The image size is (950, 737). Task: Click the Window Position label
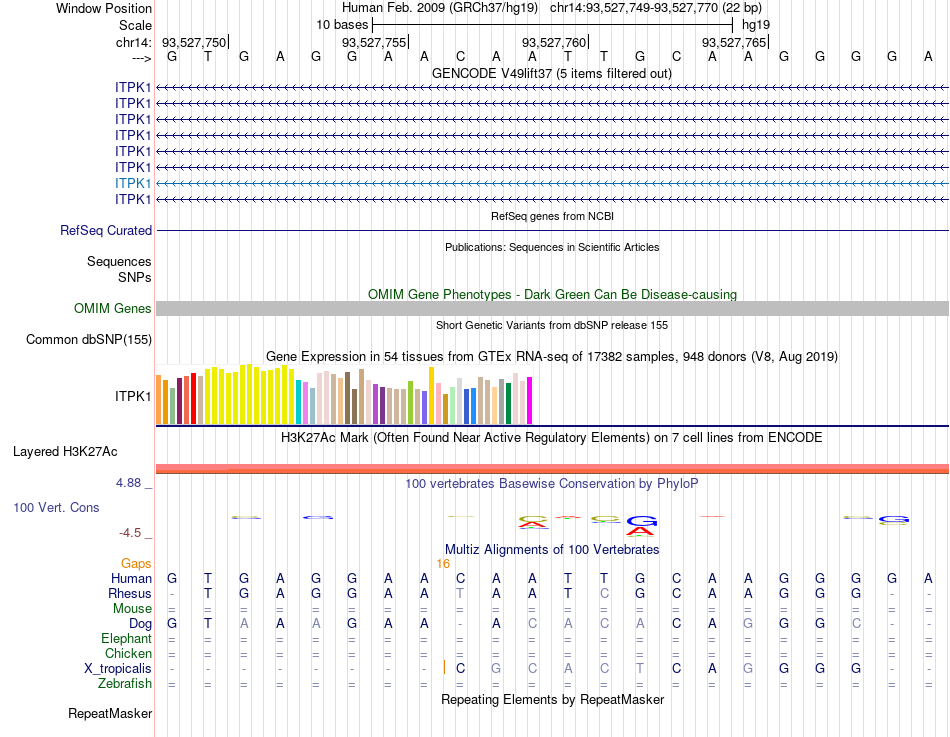click(104, 8)
